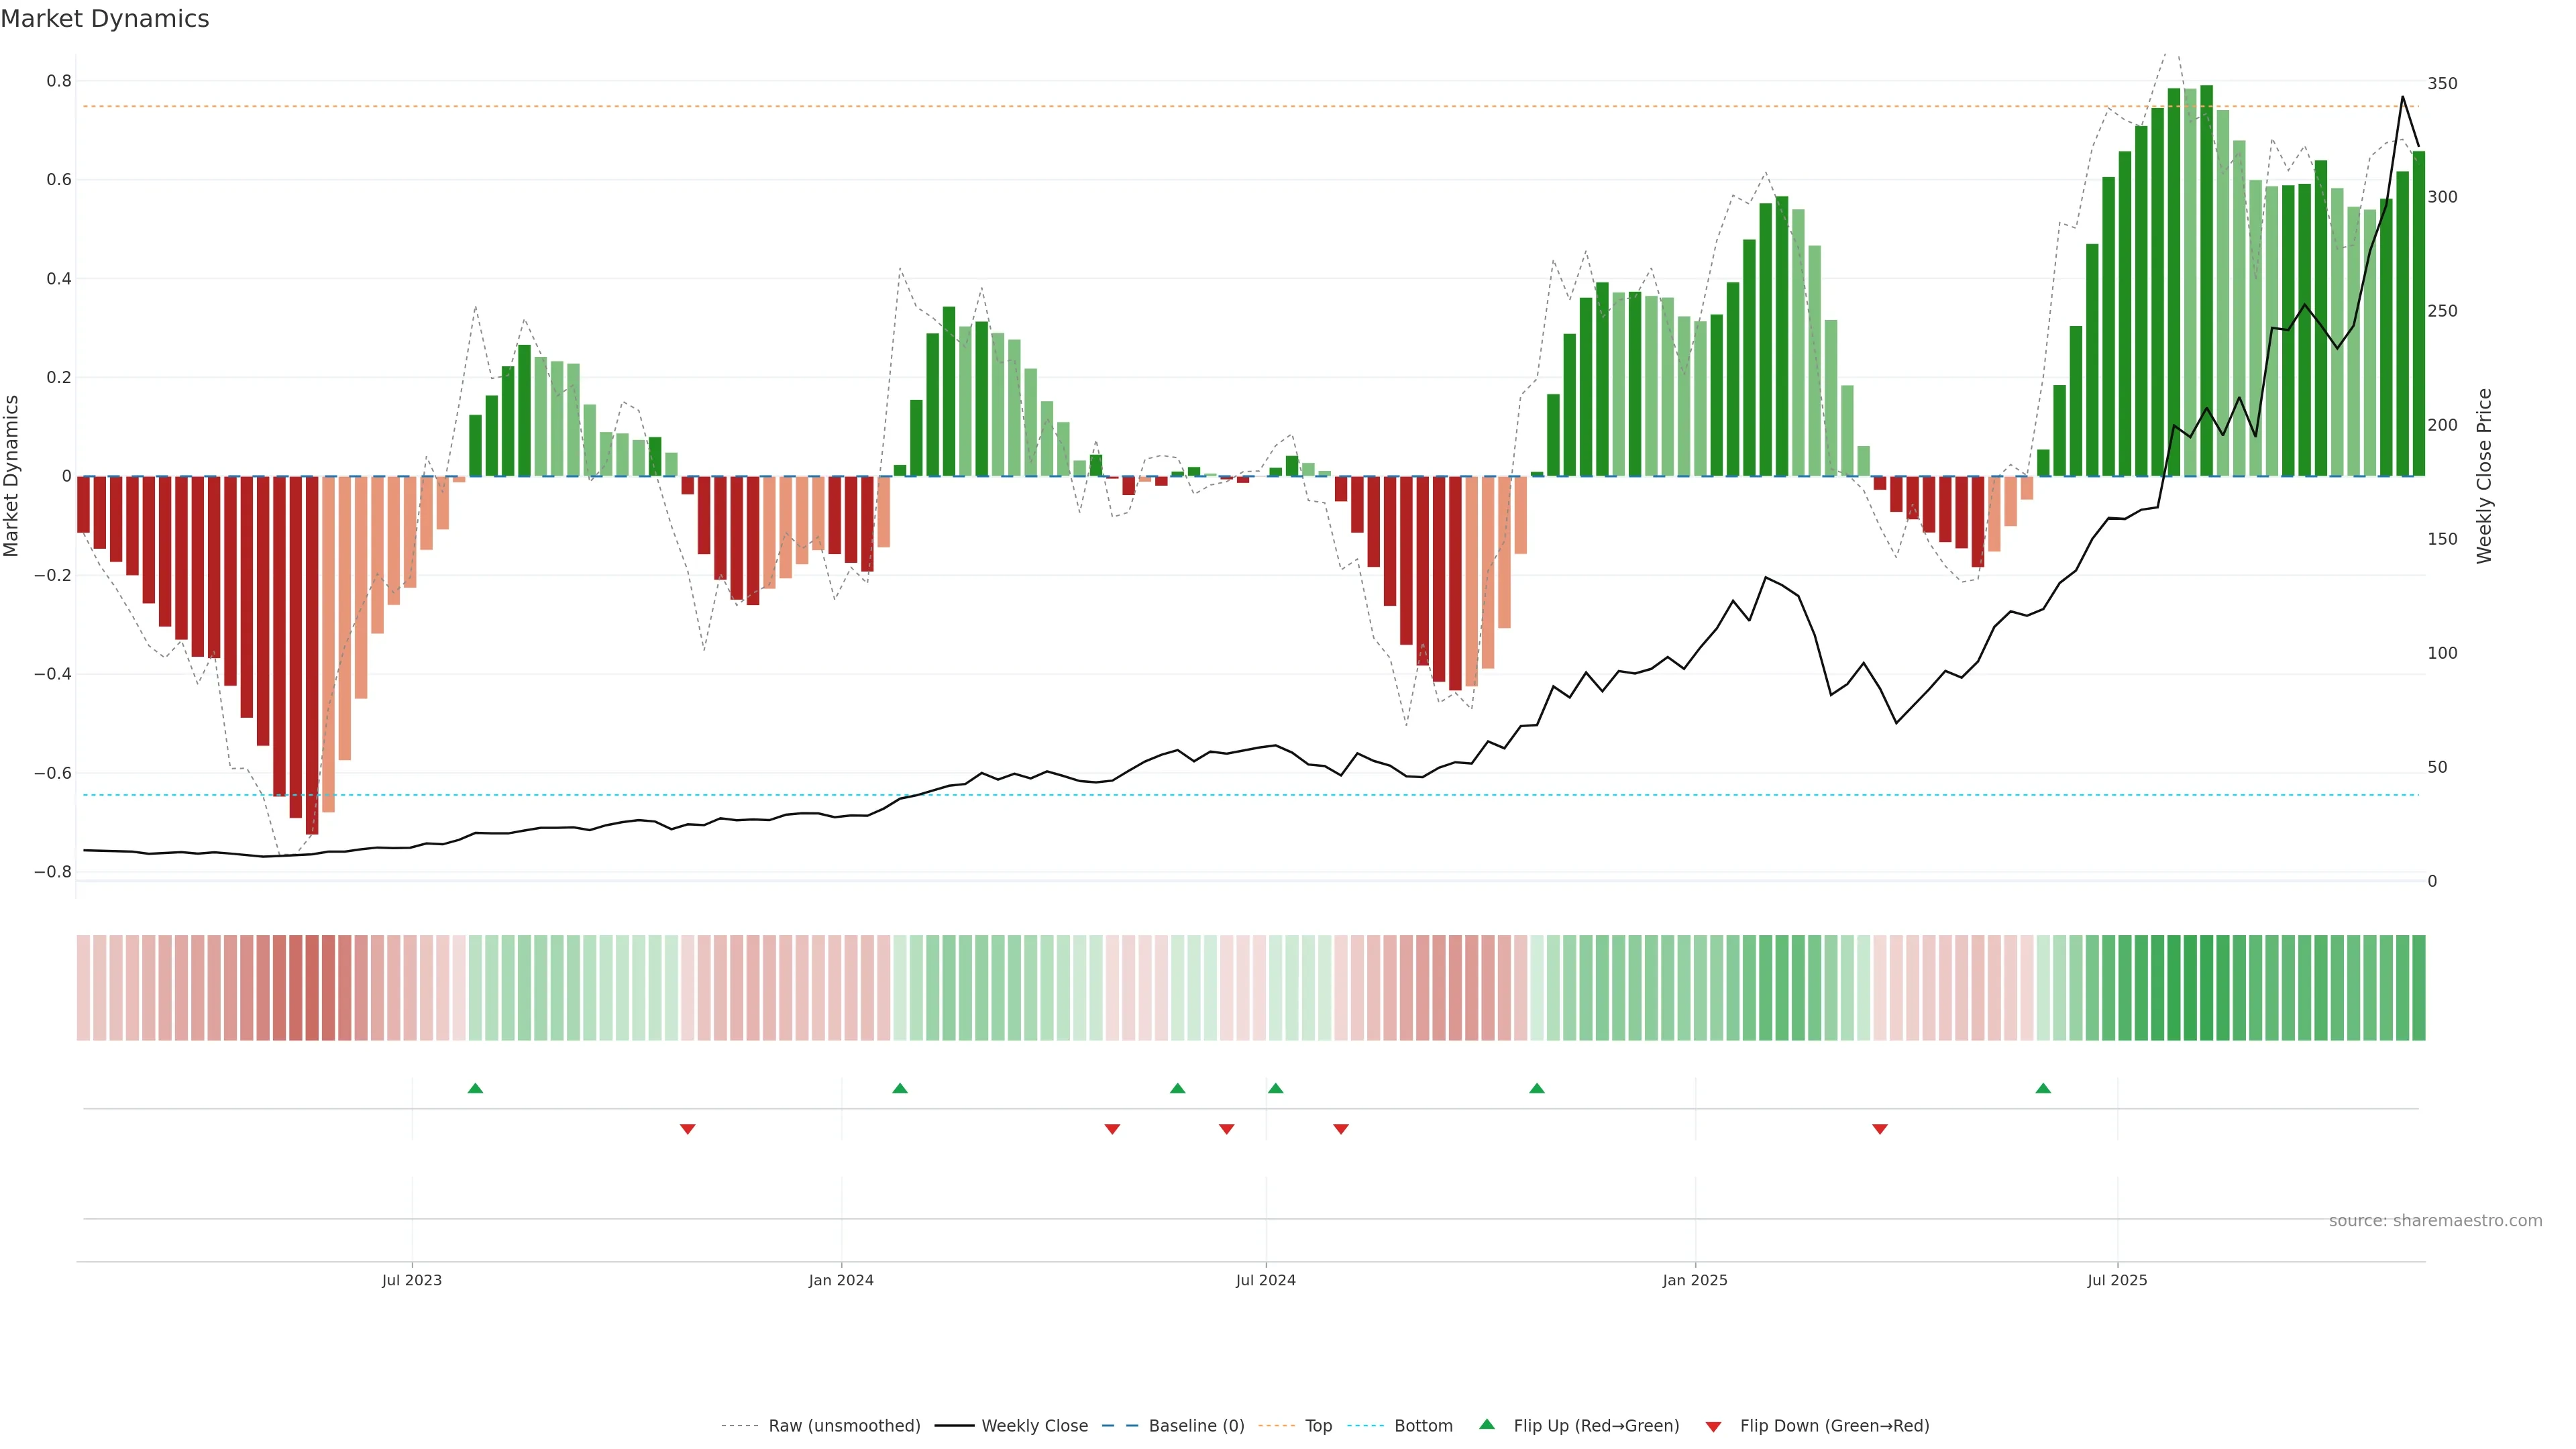This screenshot has width=2576, height=1449.
Task: Click the green Flip Up marker nearest Jan 2024
Action: click(900, 1088)
